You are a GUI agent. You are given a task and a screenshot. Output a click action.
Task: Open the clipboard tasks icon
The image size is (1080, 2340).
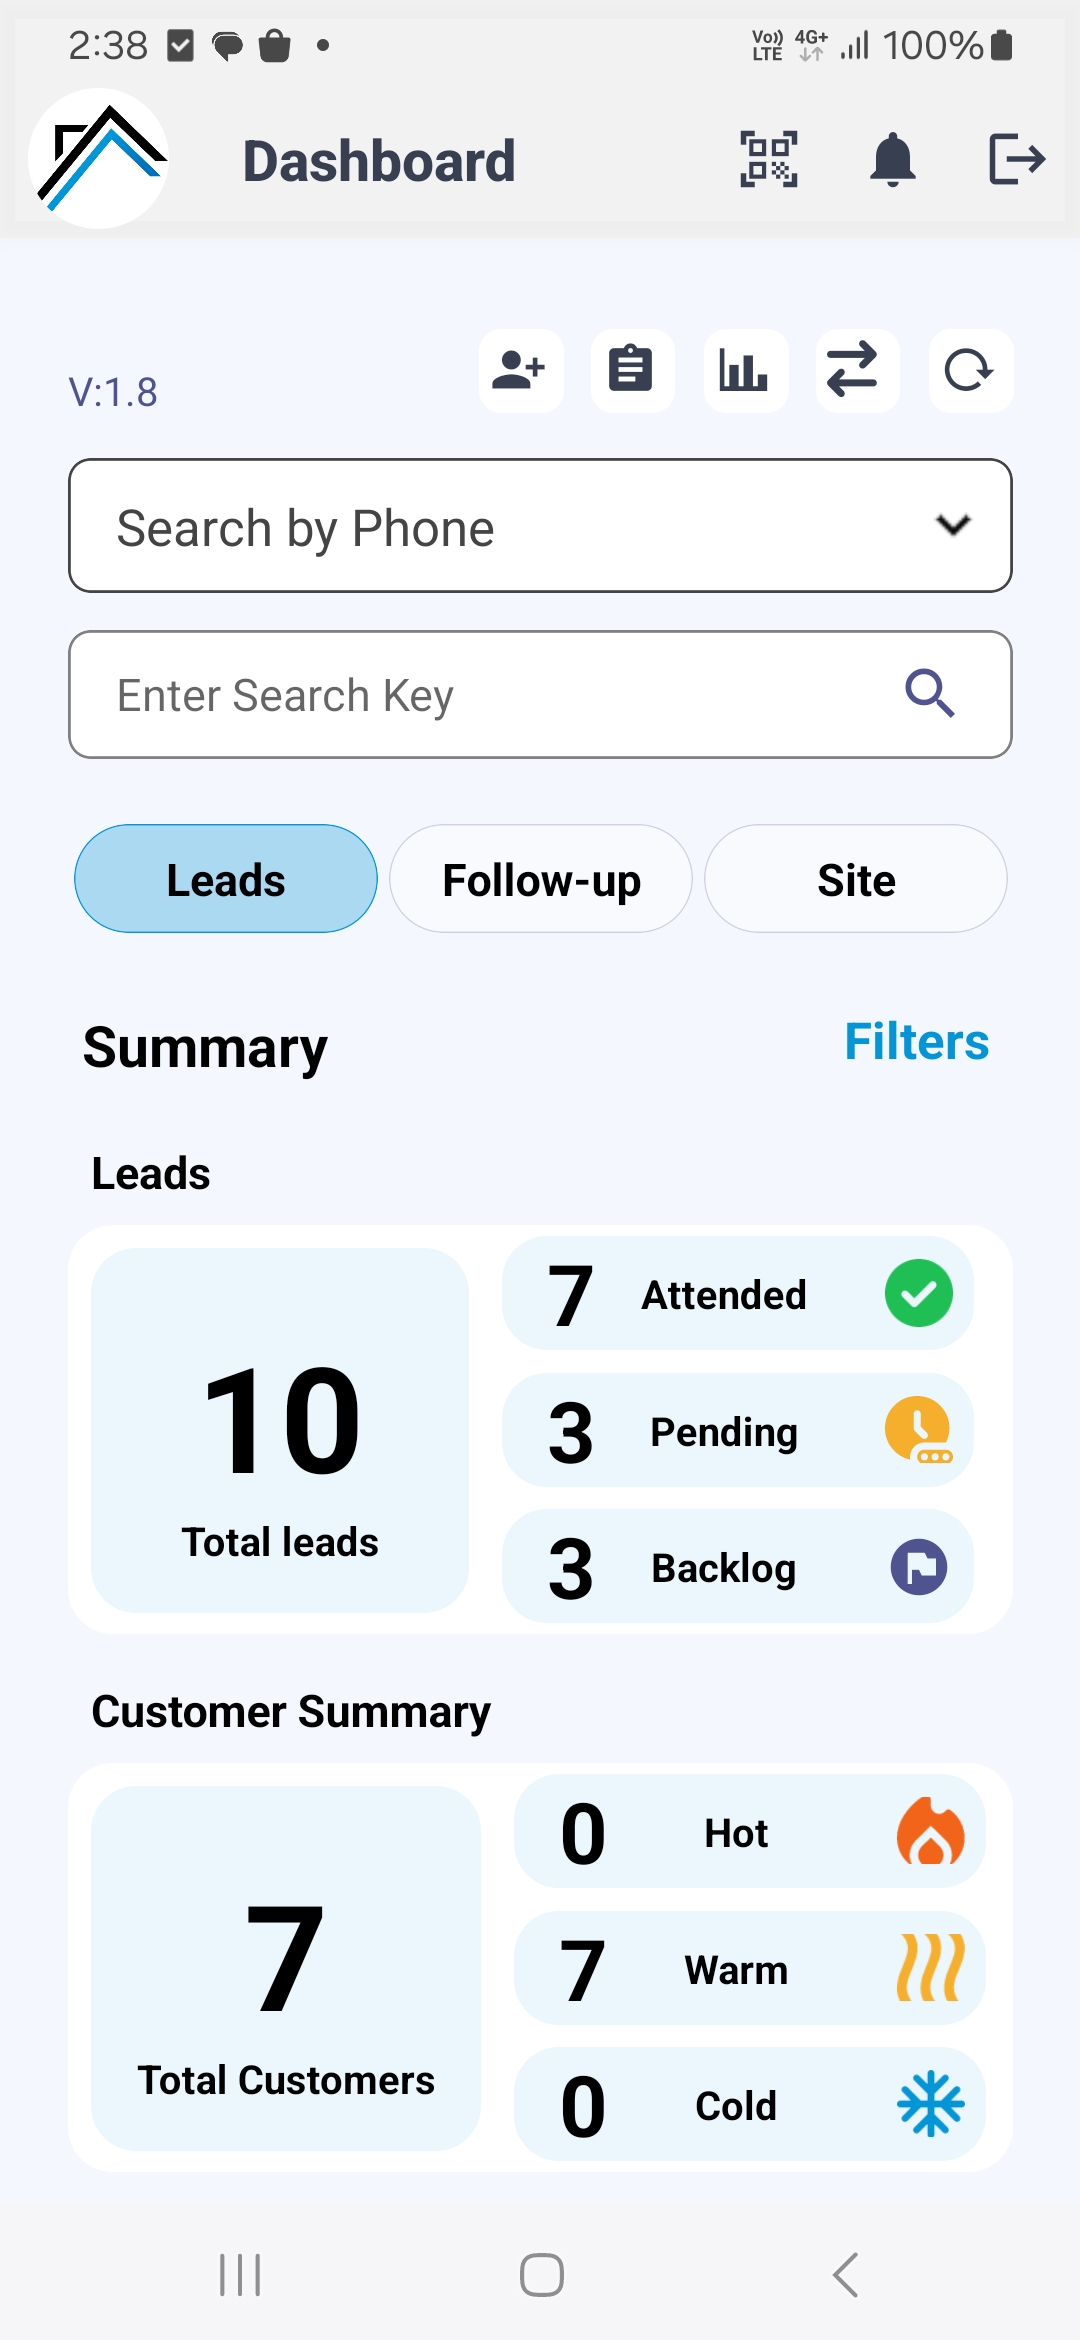(x=632, y=371)
